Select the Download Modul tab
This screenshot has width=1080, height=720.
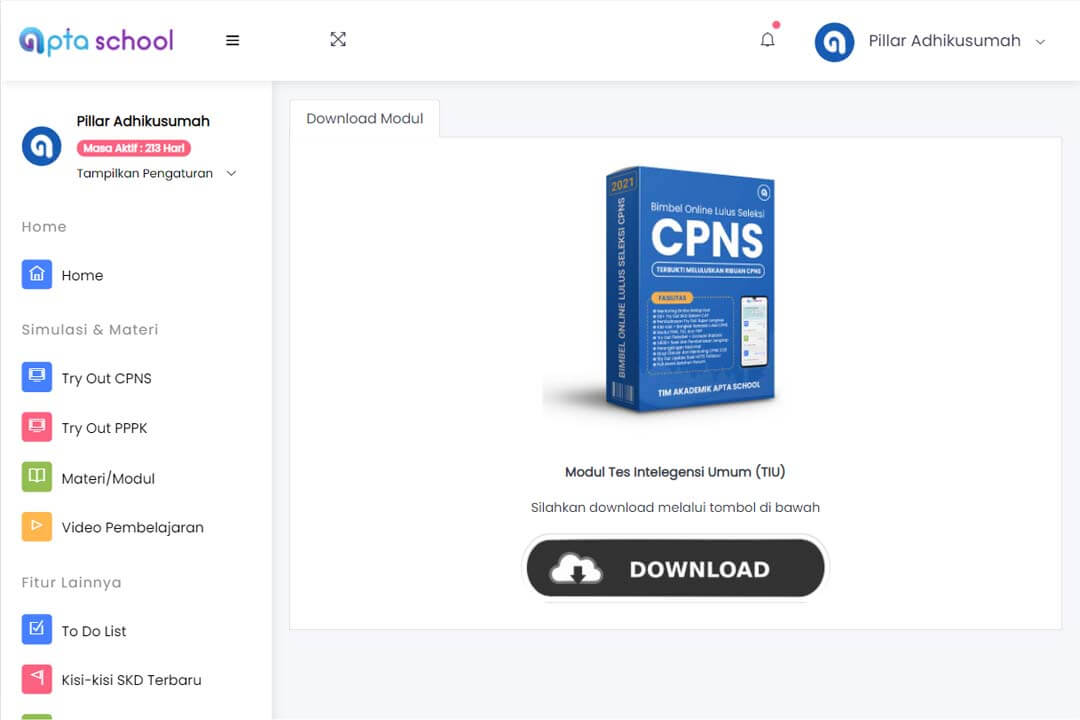click(364, 119)
